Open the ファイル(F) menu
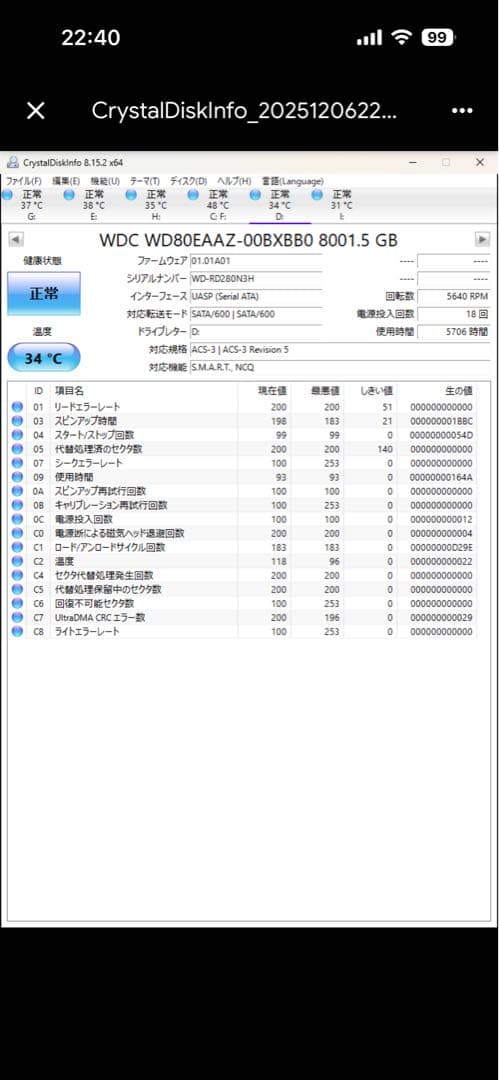 pos(23,181)
